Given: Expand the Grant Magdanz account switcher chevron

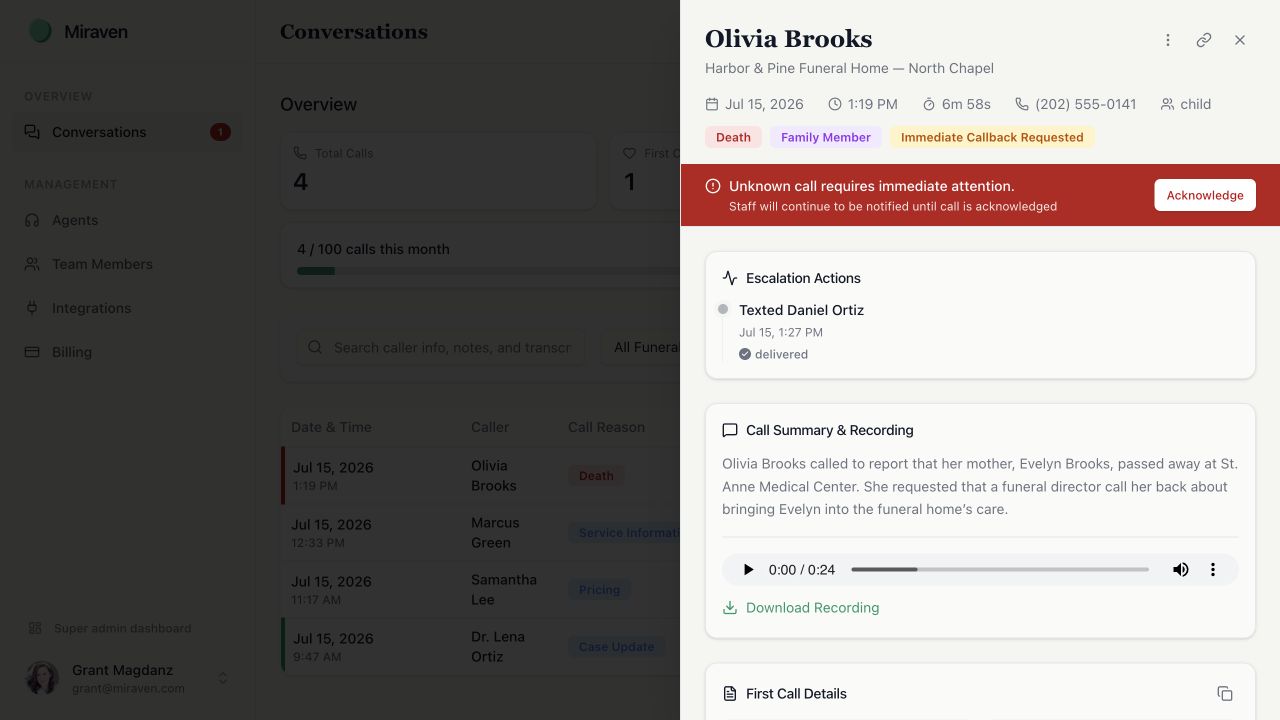Looking at the screenshot, I should point(223,678).
